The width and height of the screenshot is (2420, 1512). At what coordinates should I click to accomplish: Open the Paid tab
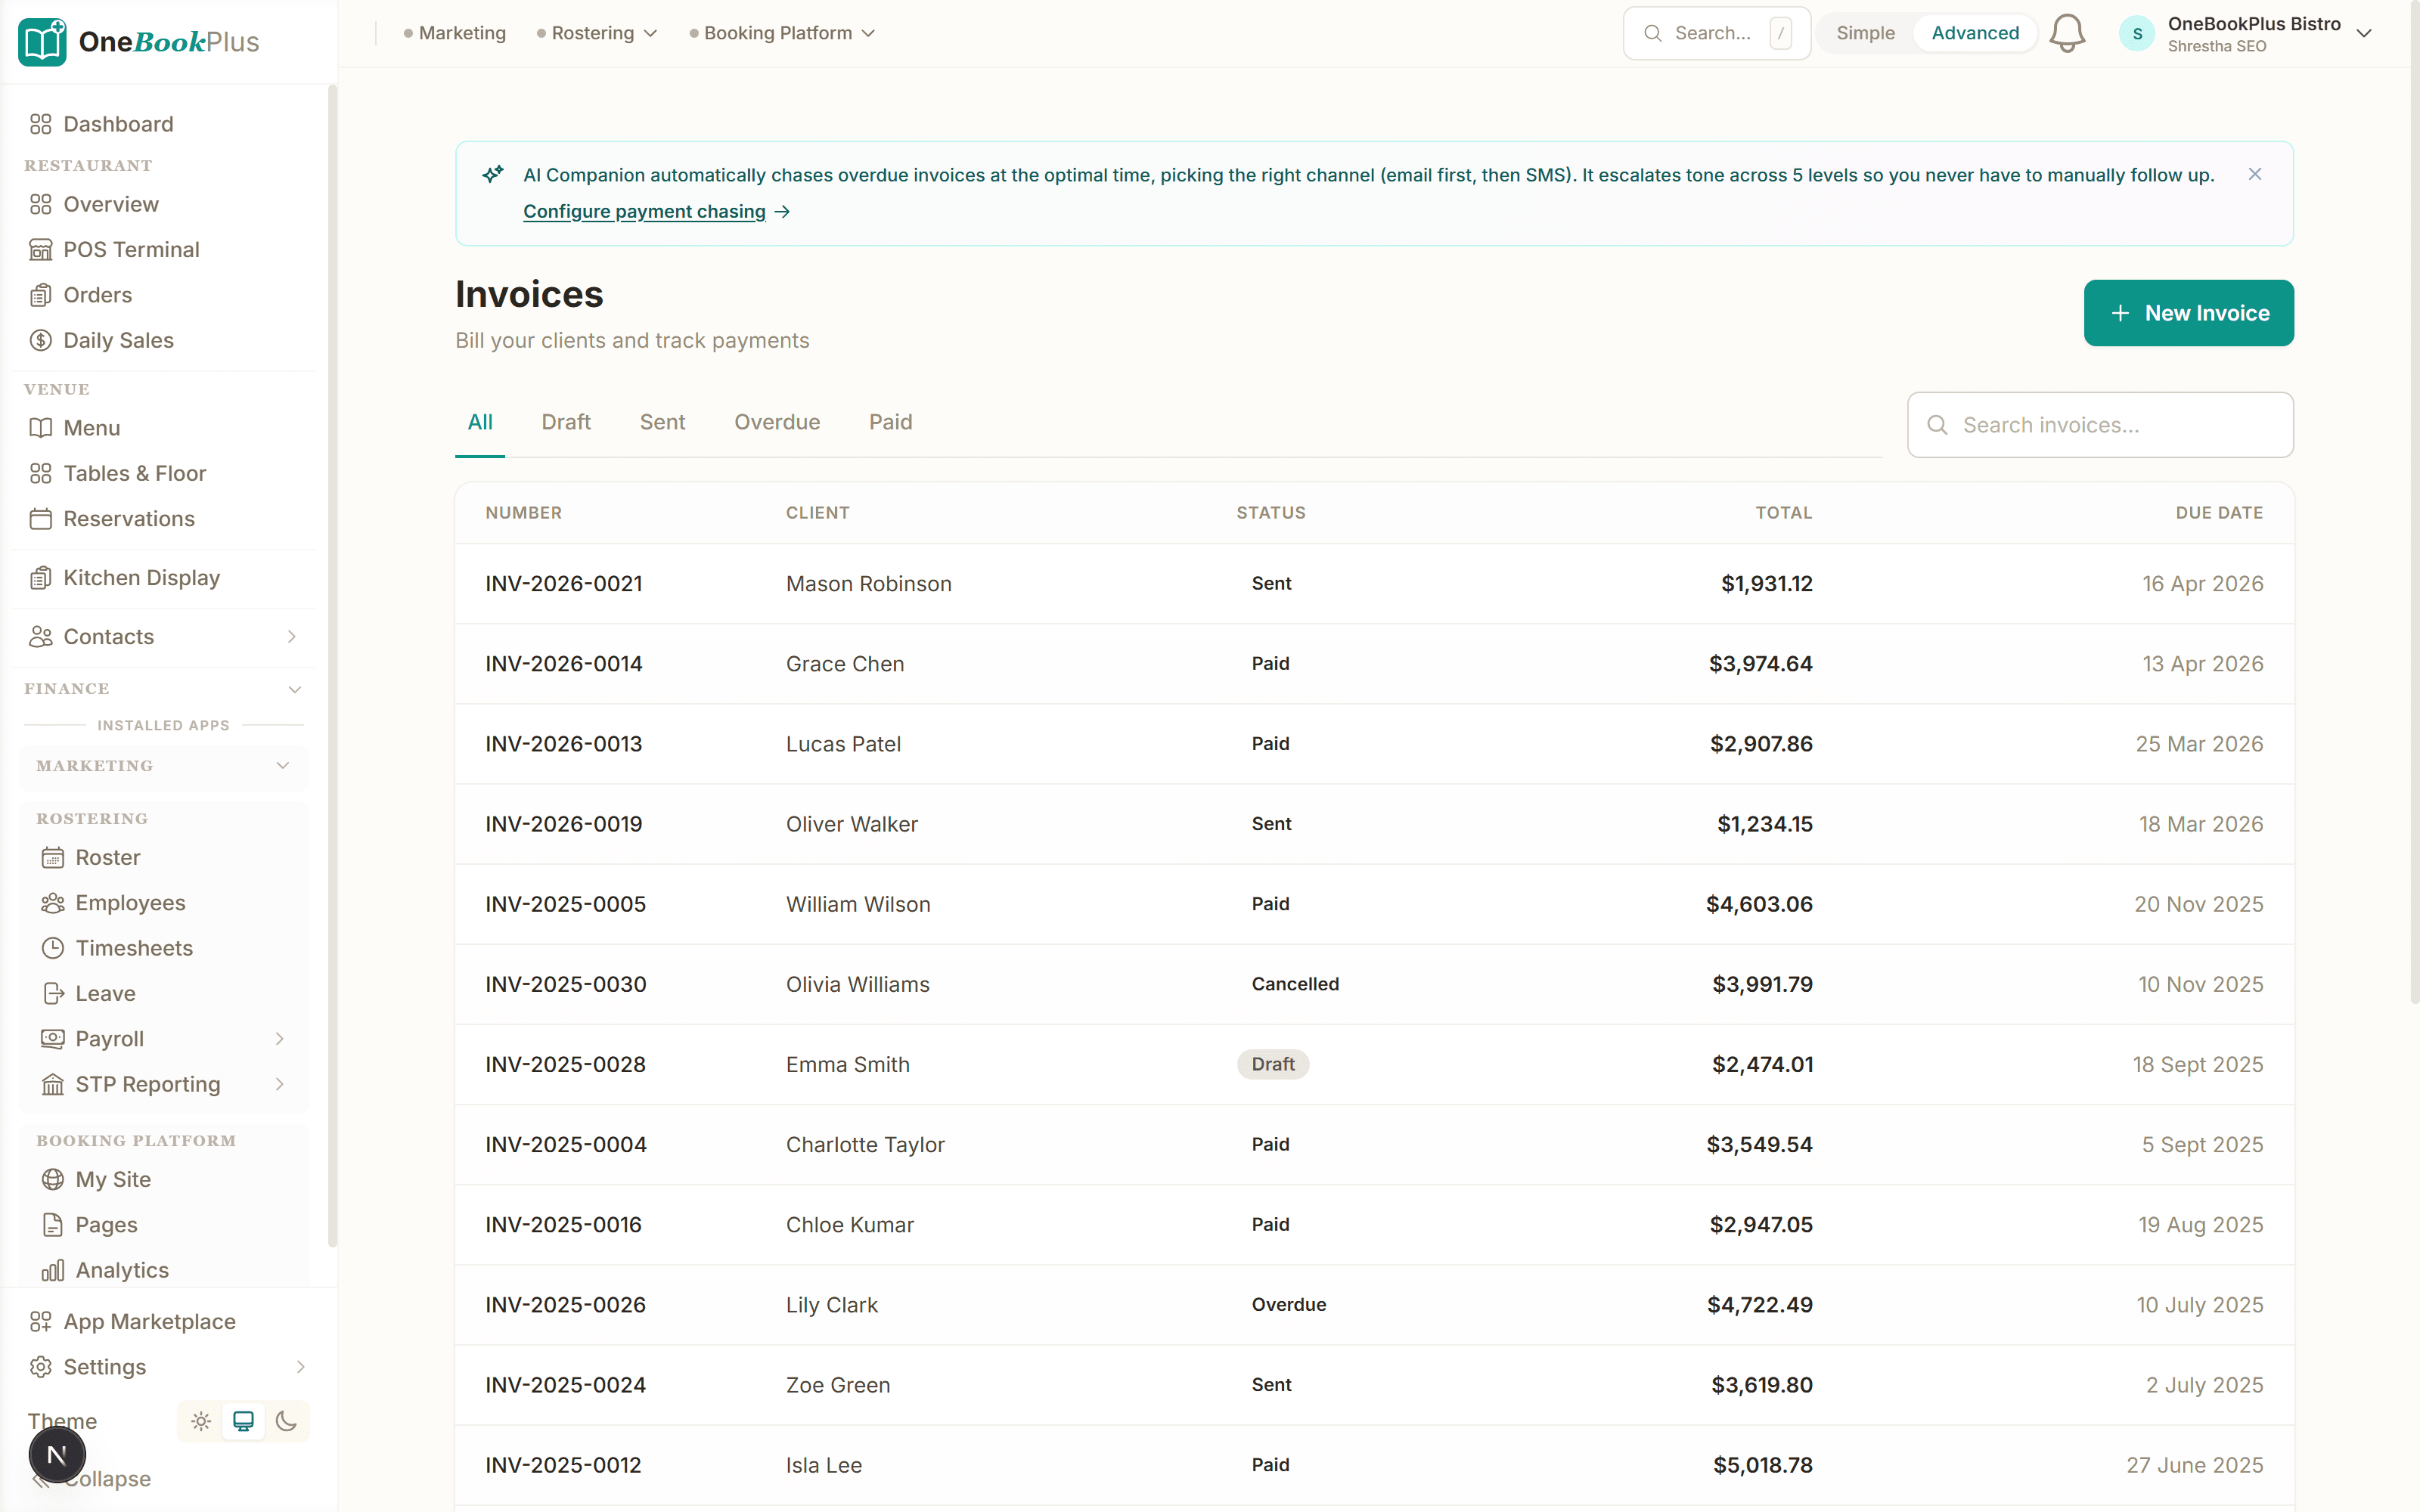tap(890, 422)
